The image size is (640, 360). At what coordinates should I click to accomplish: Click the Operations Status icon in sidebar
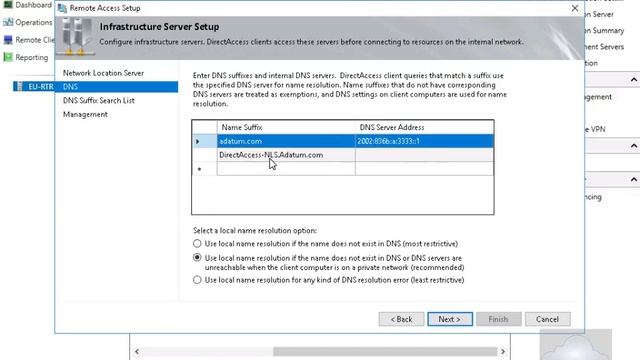coord(8,22)
